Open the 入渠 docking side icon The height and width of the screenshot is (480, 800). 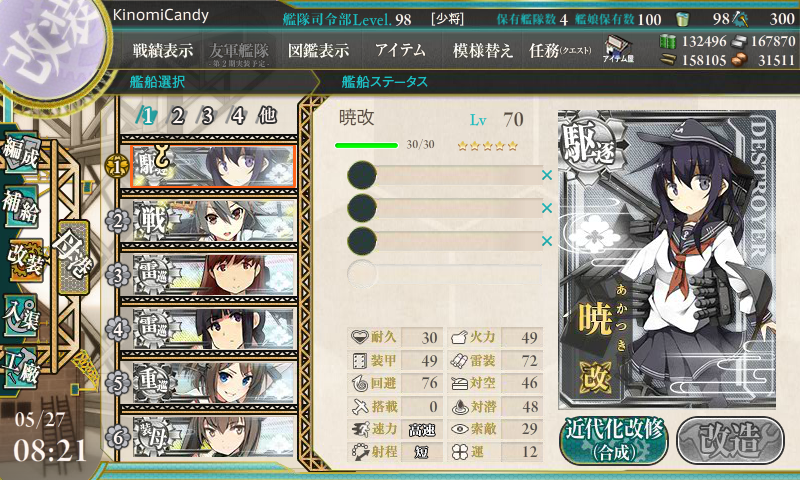tap(21, 315)
